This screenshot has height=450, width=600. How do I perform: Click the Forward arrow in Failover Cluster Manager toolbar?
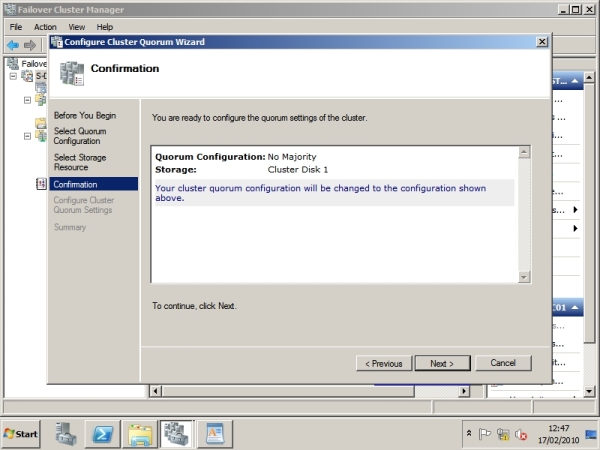click(x=30, y=45)
